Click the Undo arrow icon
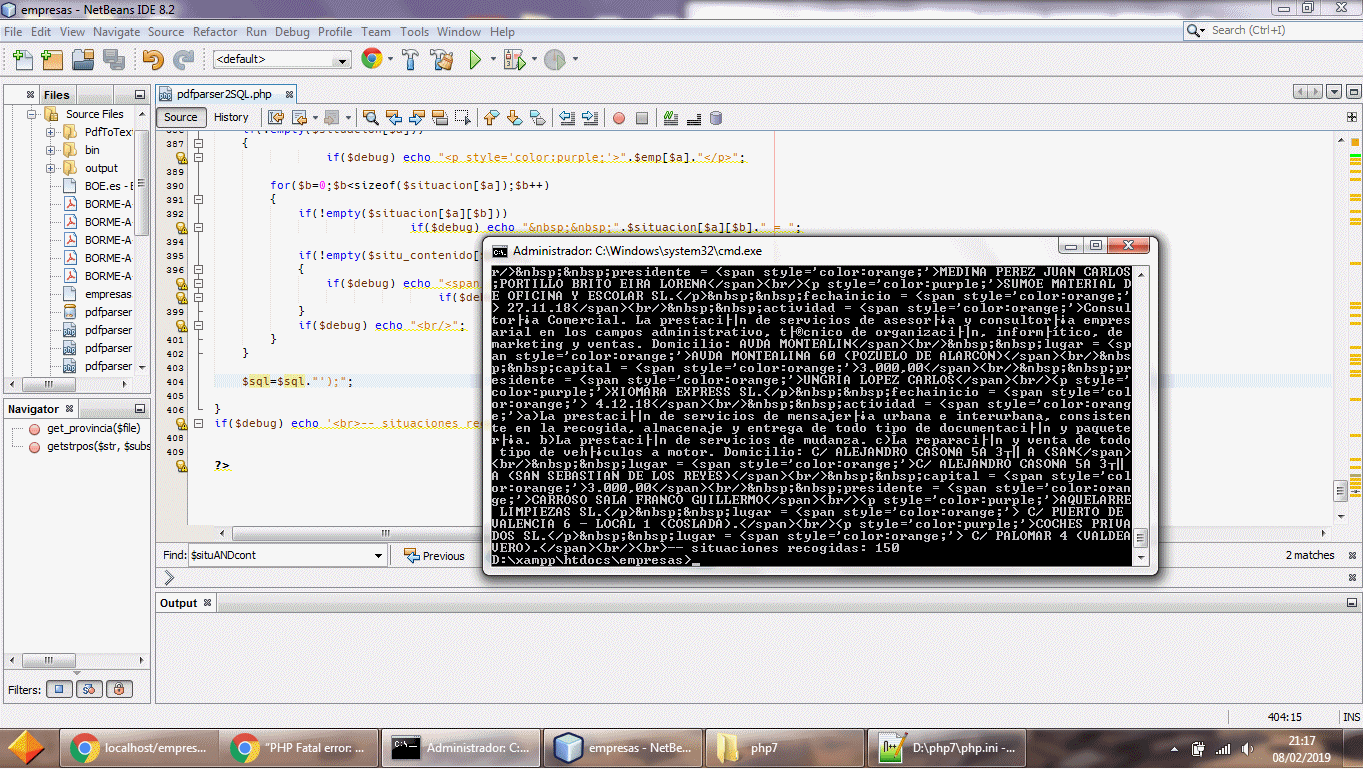 point(153,60)
